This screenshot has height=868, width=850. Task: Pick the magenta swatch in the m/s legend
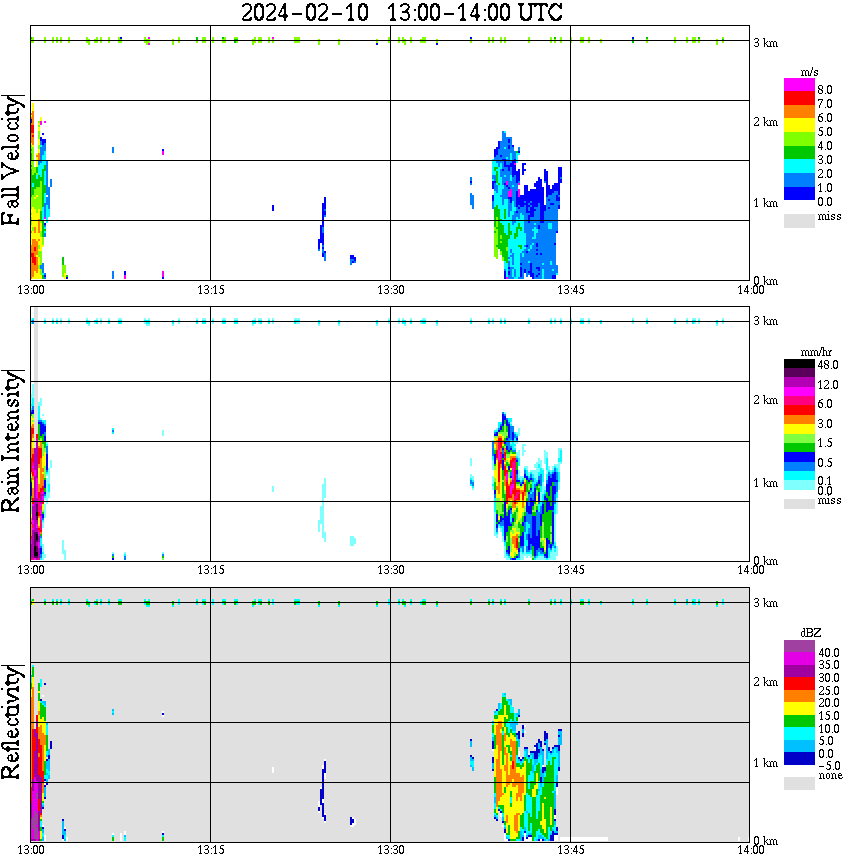[799, 84]
